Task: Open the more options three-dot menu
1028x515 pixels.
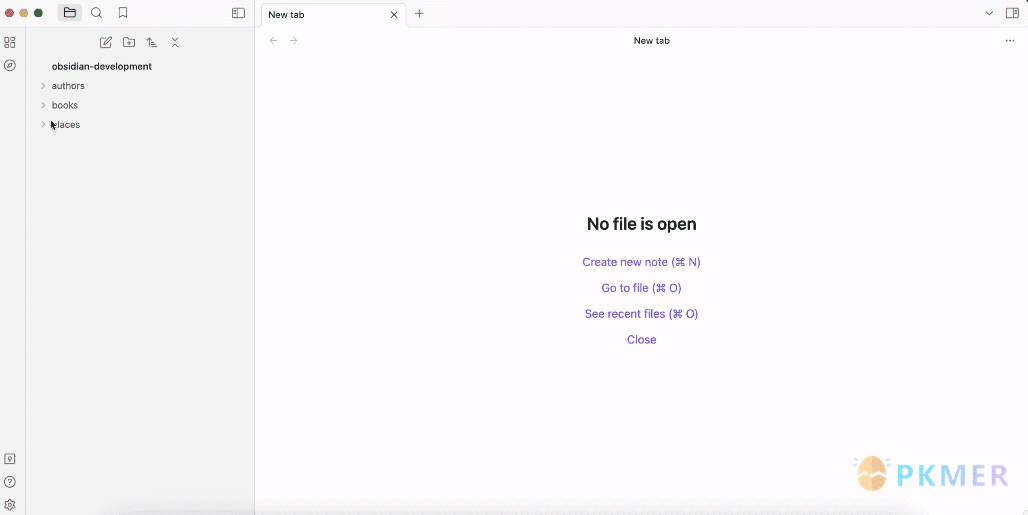Action: (1010, 41)
